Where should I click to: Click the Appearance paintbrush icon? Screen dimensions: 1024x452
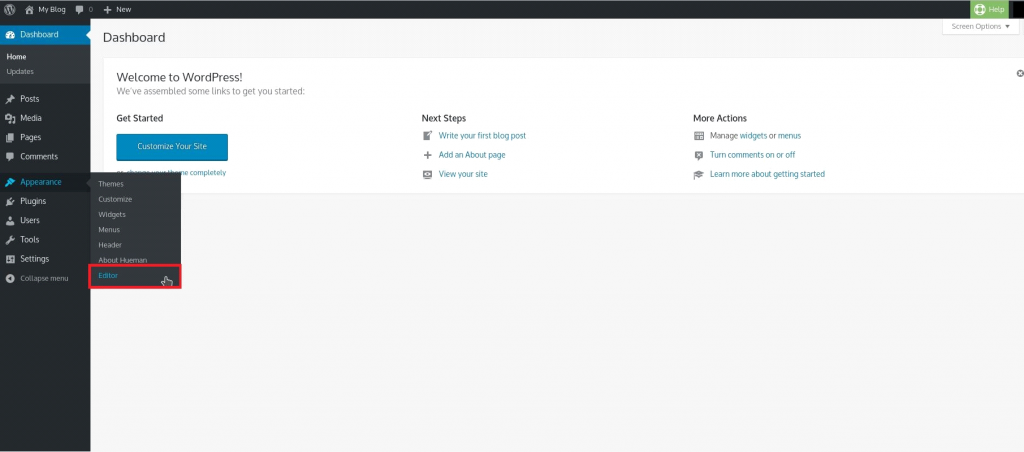[x=10, y=182]
